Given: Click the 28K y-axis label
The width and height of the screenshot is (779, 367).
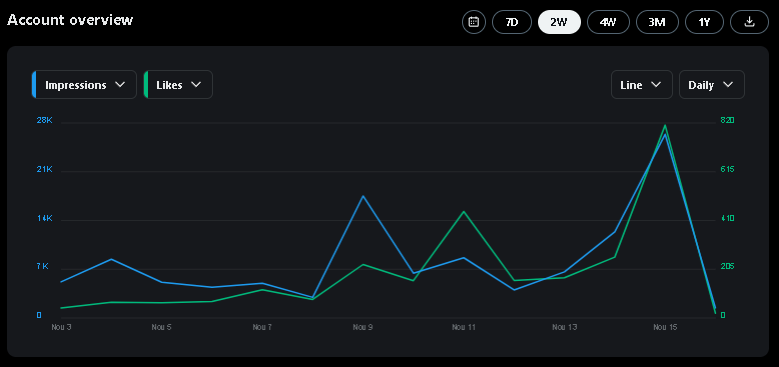Looking at the screenshot, I should tap(45, 121).
